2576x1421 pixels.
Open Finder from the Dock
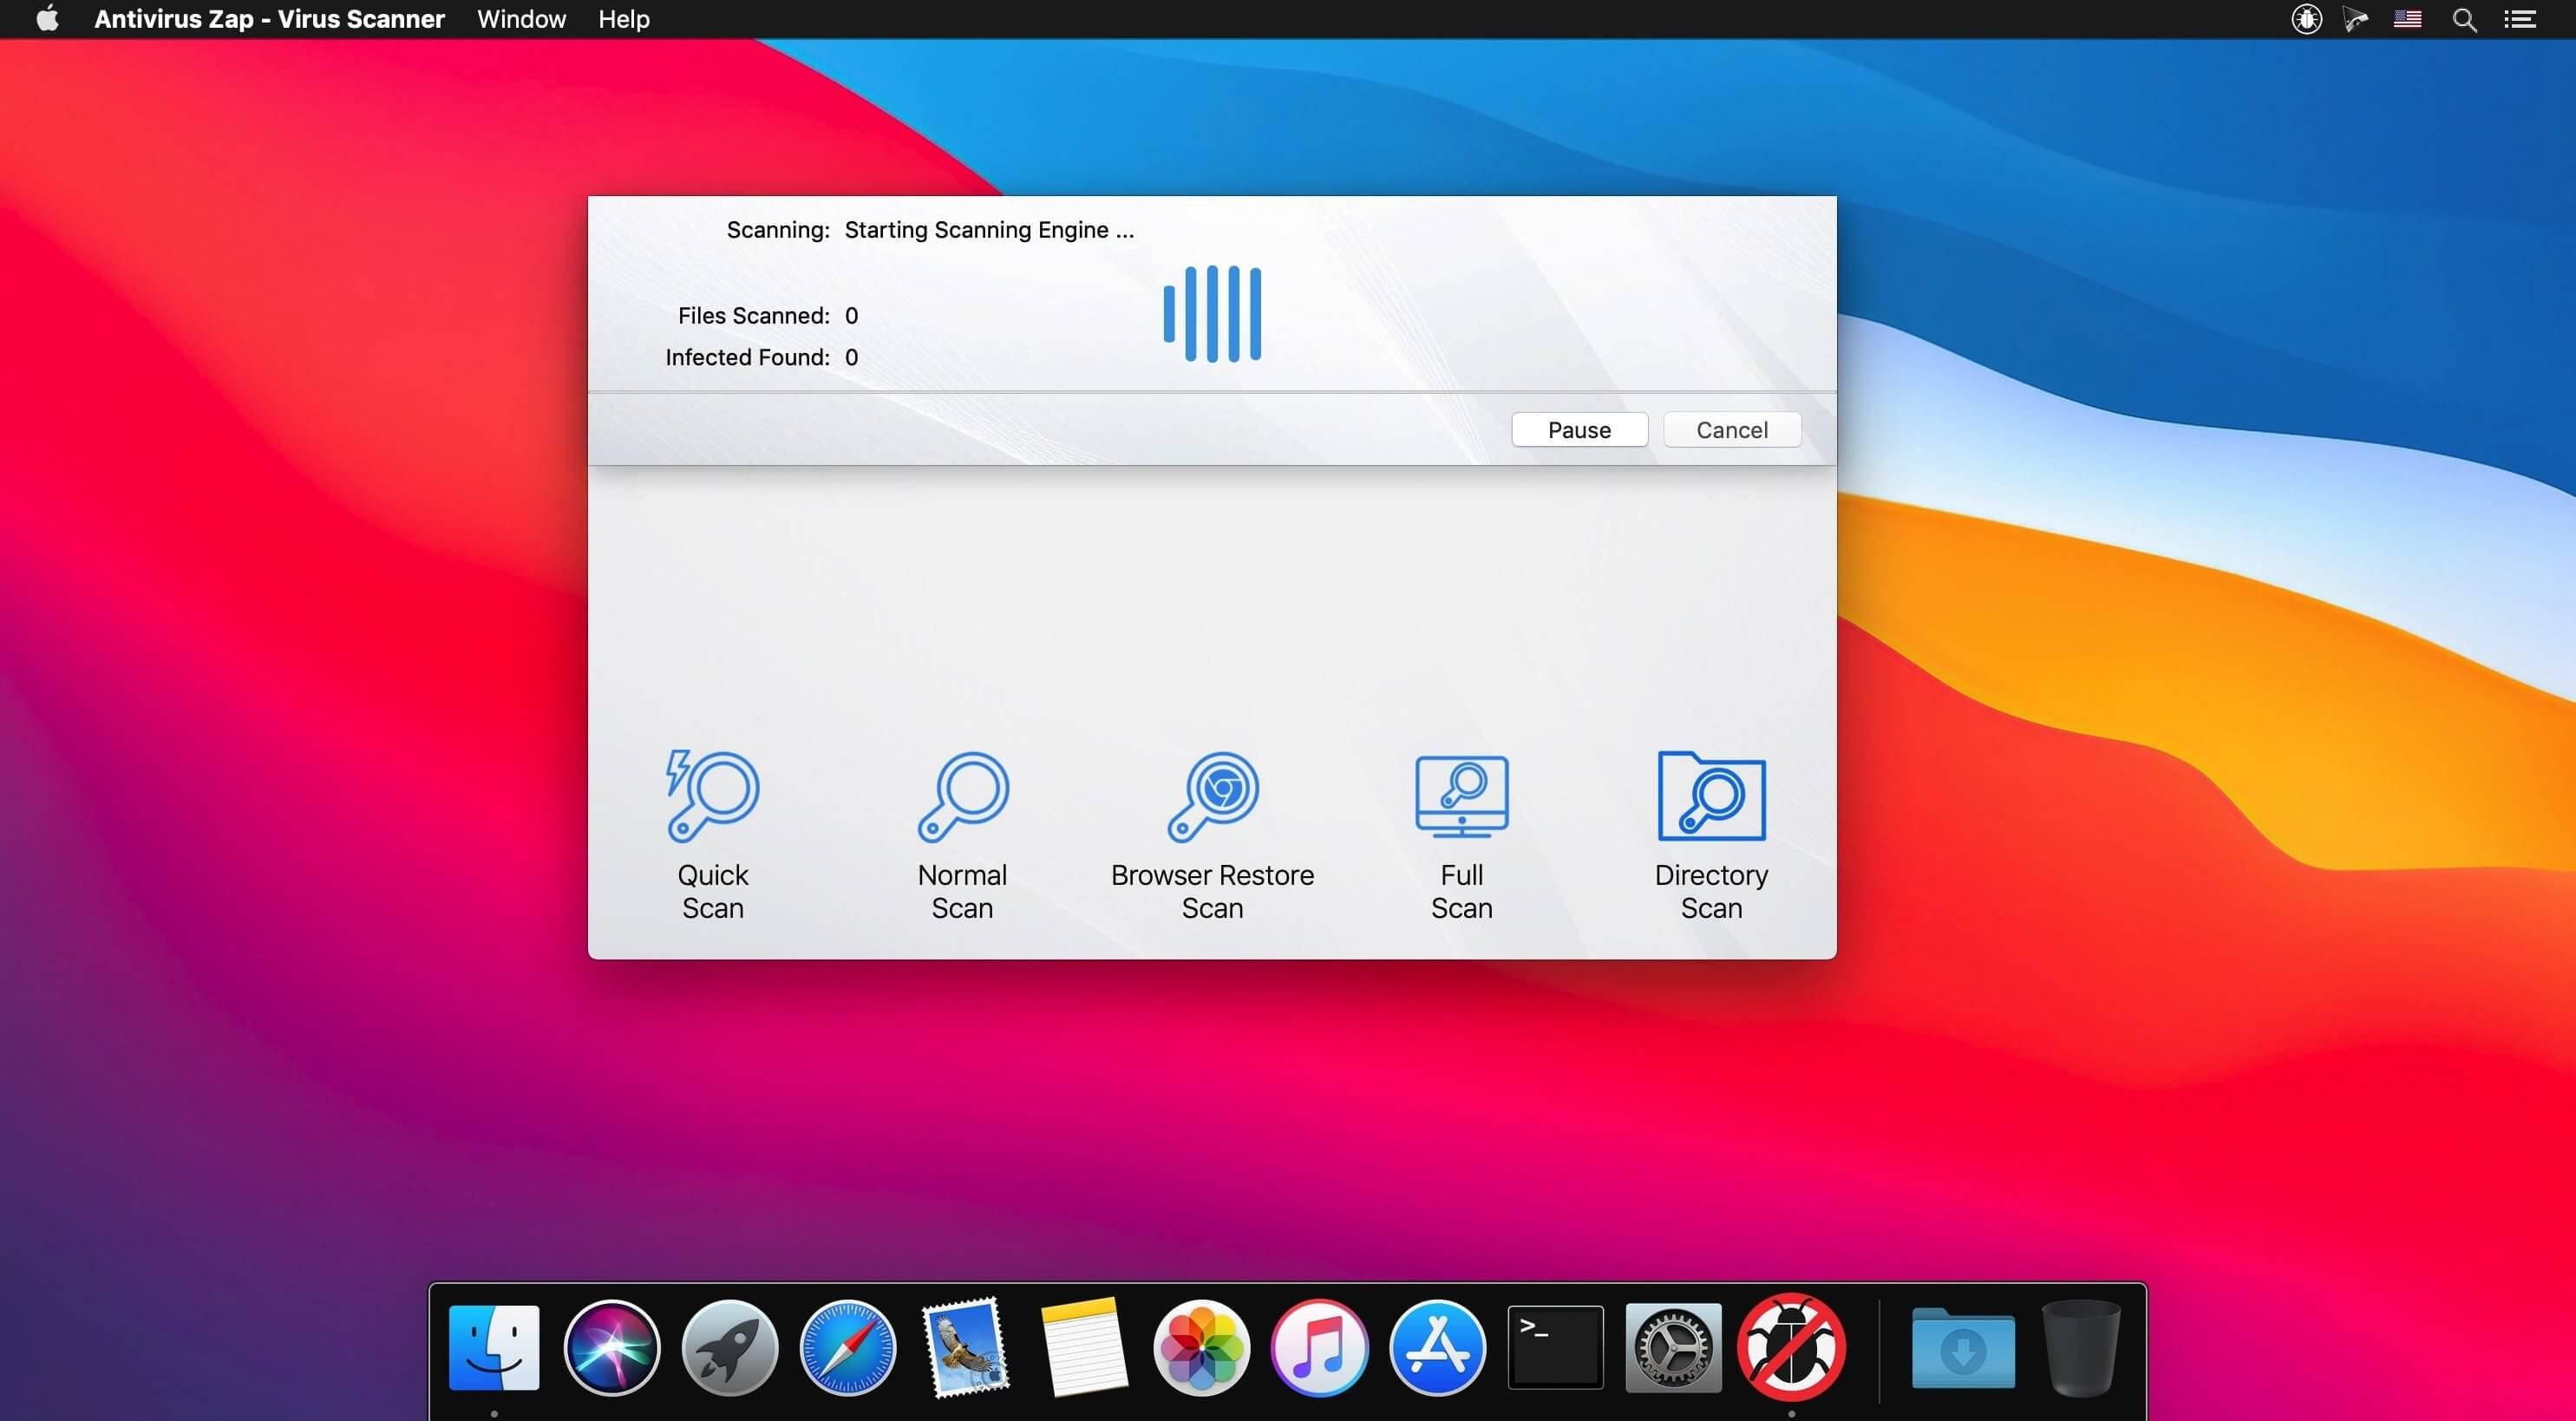pyautogui.click(x=494, y=1347)
